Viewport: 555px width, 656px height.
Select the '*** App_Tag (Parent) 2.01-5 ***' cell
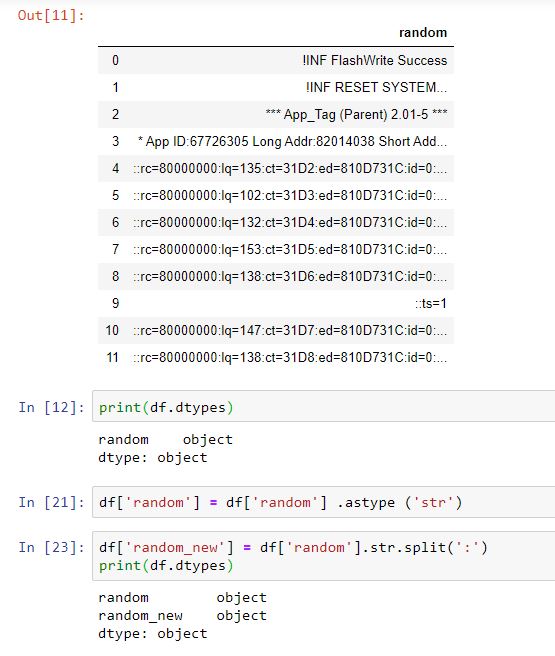click(356, 114)
